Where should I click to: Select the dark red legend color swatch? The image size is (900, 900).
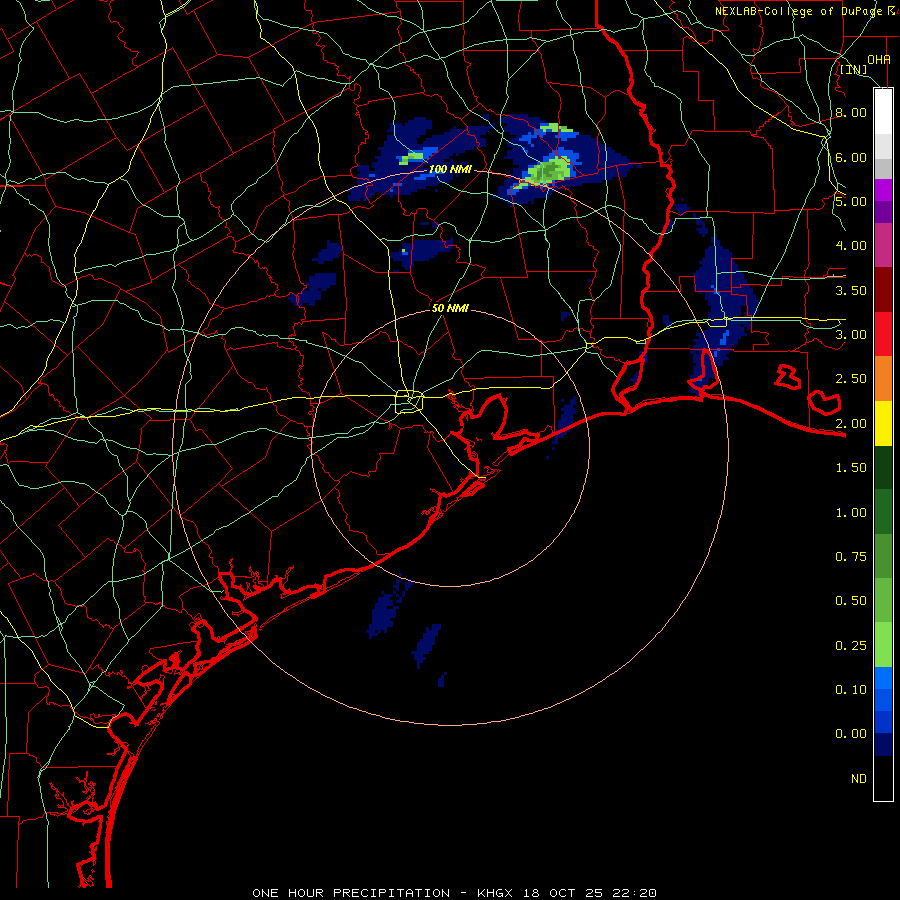(x=883, y=290)
